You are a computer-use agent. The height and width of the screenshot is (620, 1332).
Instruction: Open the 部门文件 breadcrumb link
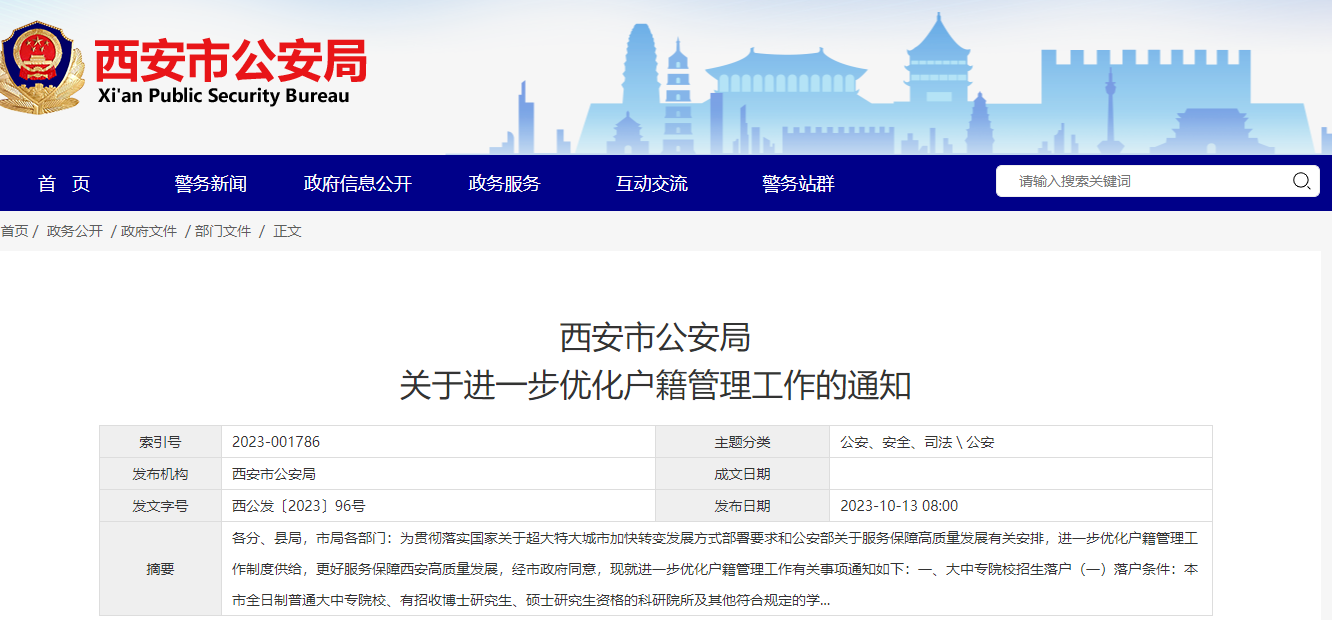click(x=222, y=231)
